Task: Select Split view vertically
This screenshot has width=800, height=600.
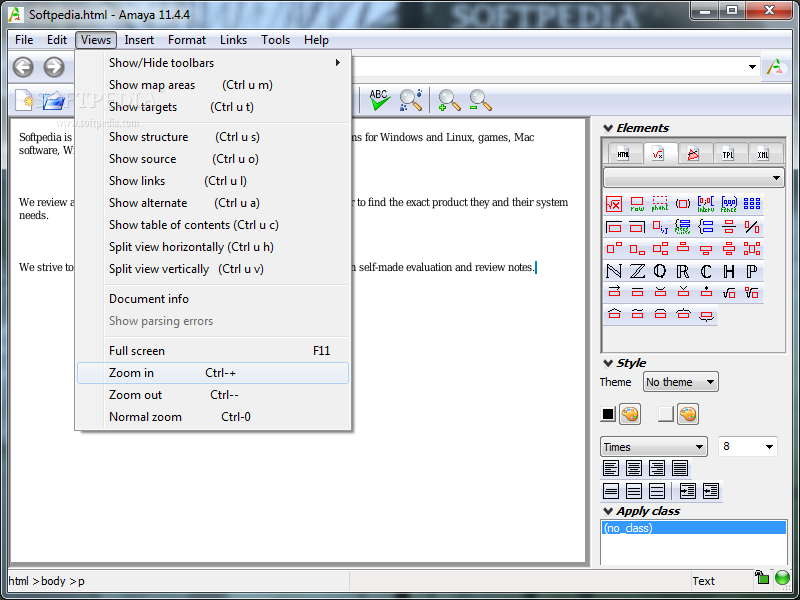Action: click(213, 269)
